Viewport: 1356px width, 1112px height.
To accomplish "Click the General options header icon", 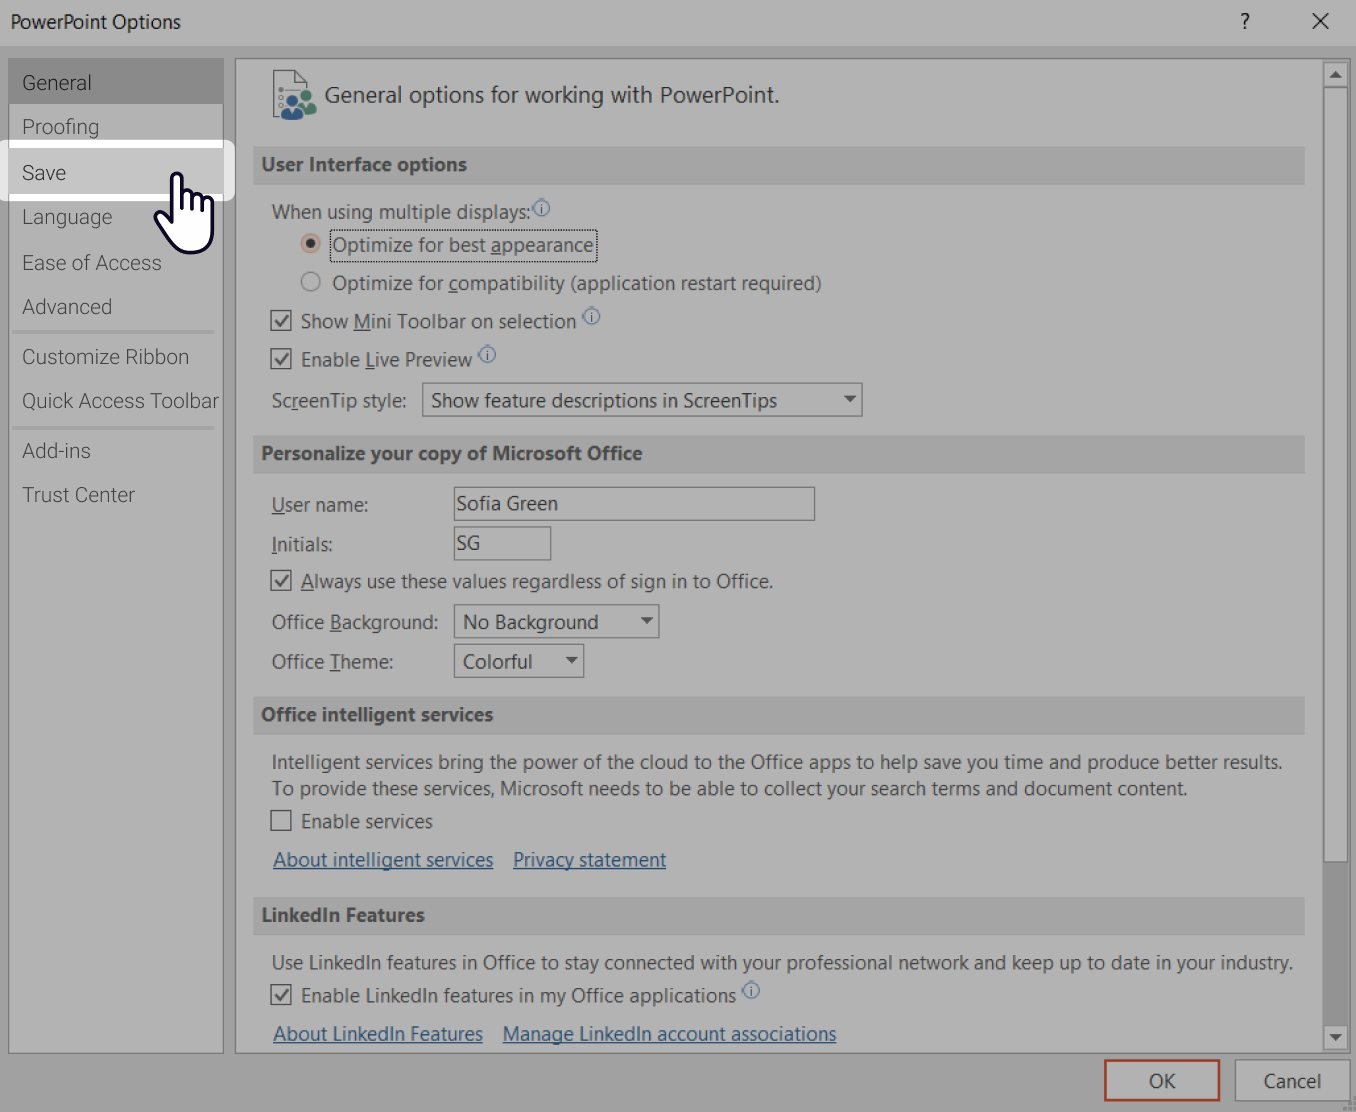I will click(294, 95).
